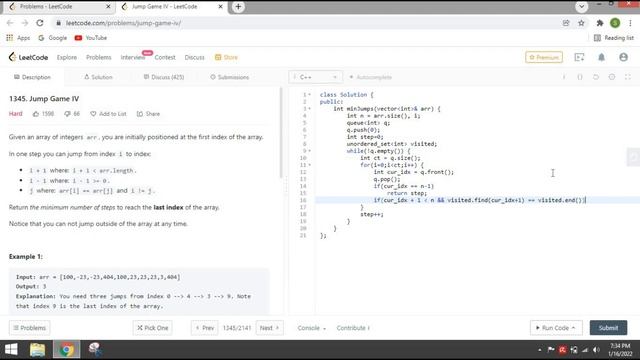The width and height of the screenshot is (640, 360).
Task: Switch to the Solution tab
Action: (98, 77)
